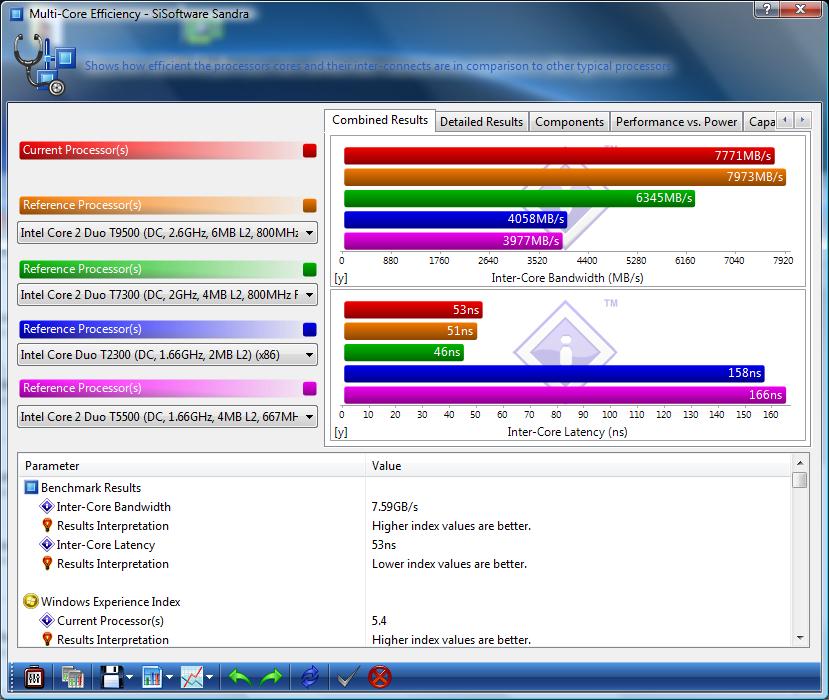The image size is (829, 700).
Task: Toggle the orange reference processor color box
Action: click(310, 205)
